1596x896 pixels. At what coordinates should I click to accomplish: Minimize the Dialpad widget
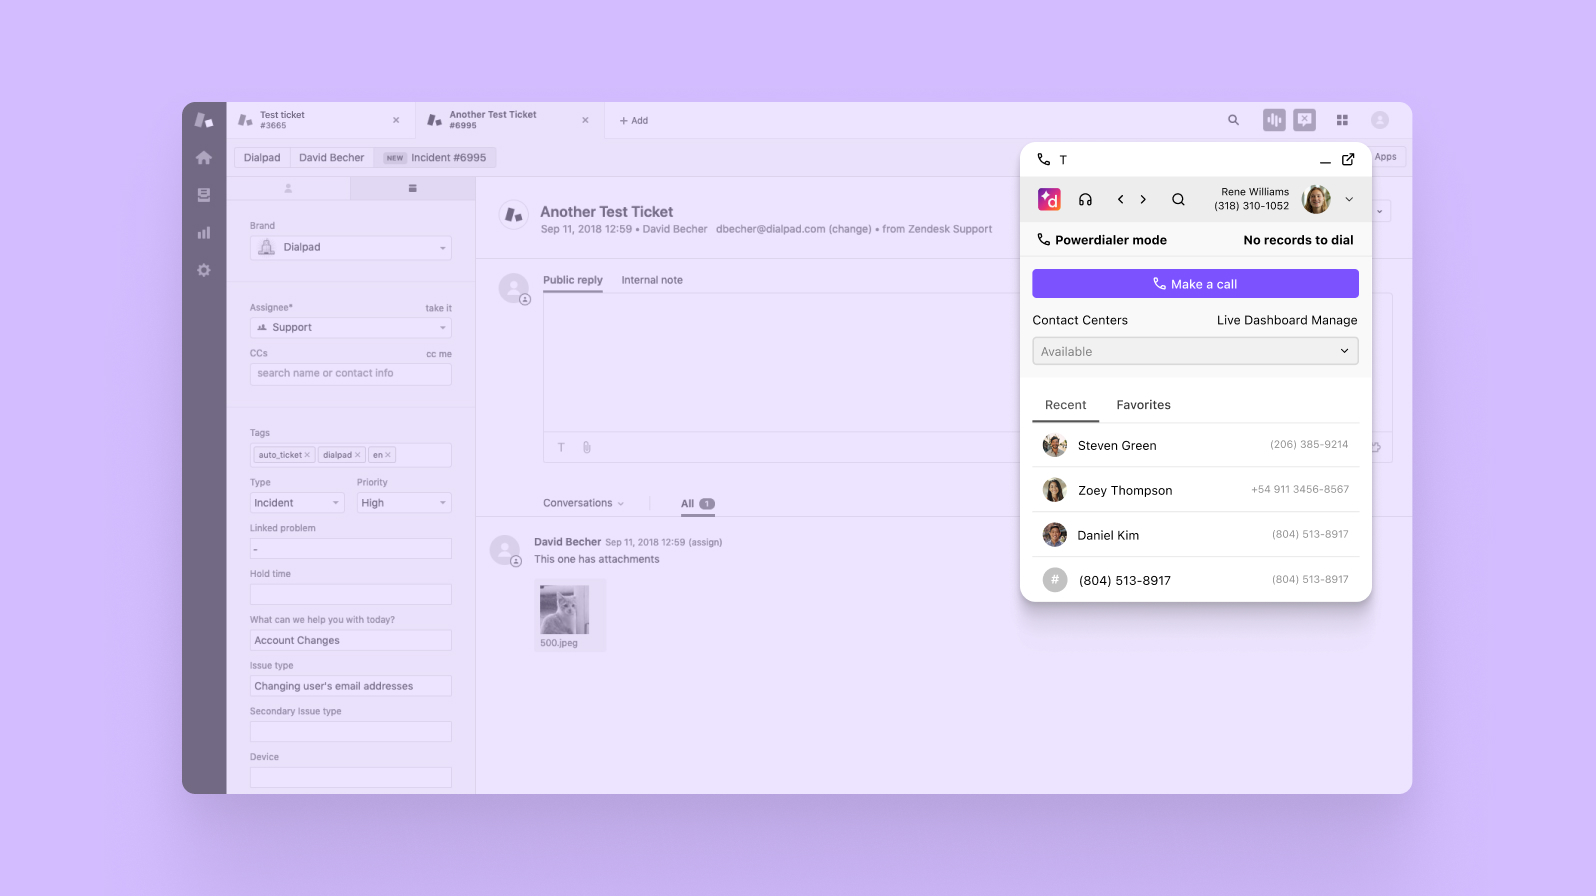tap(1325, 161)
